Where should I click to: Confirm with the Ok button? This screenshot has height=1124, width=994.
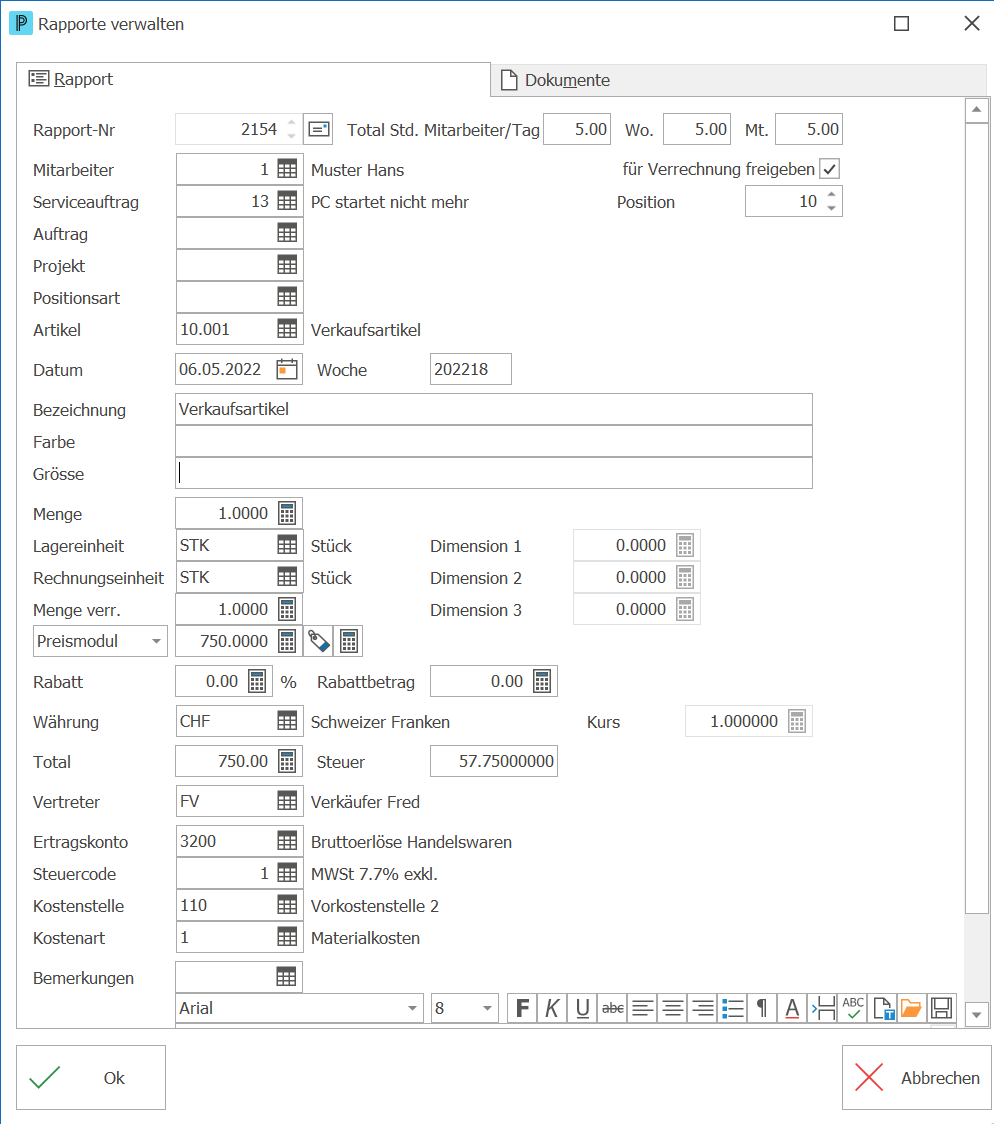pos(91,1077)
